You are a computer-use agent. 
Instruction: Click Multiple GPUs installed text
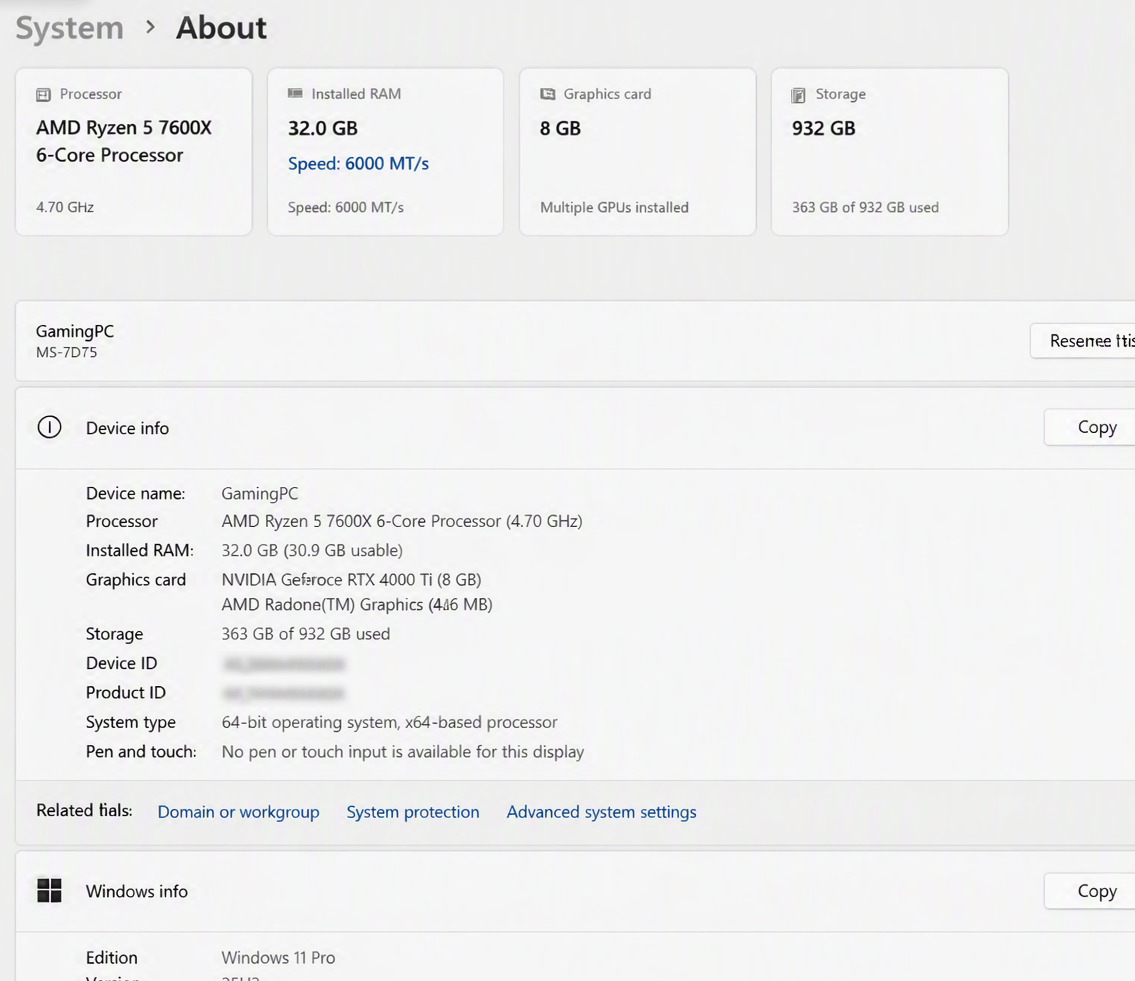pyautogui.click(x=615, y=207)
